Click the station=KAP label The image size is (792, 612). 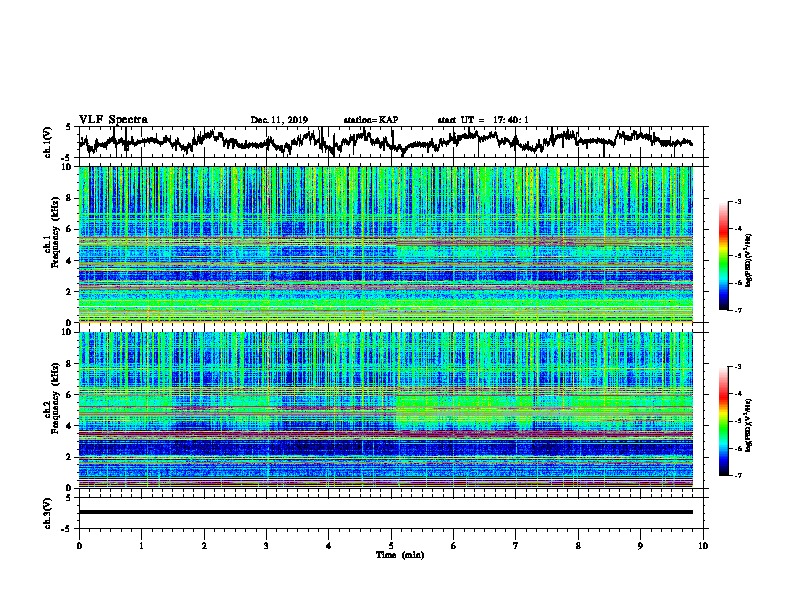(371, 120)
